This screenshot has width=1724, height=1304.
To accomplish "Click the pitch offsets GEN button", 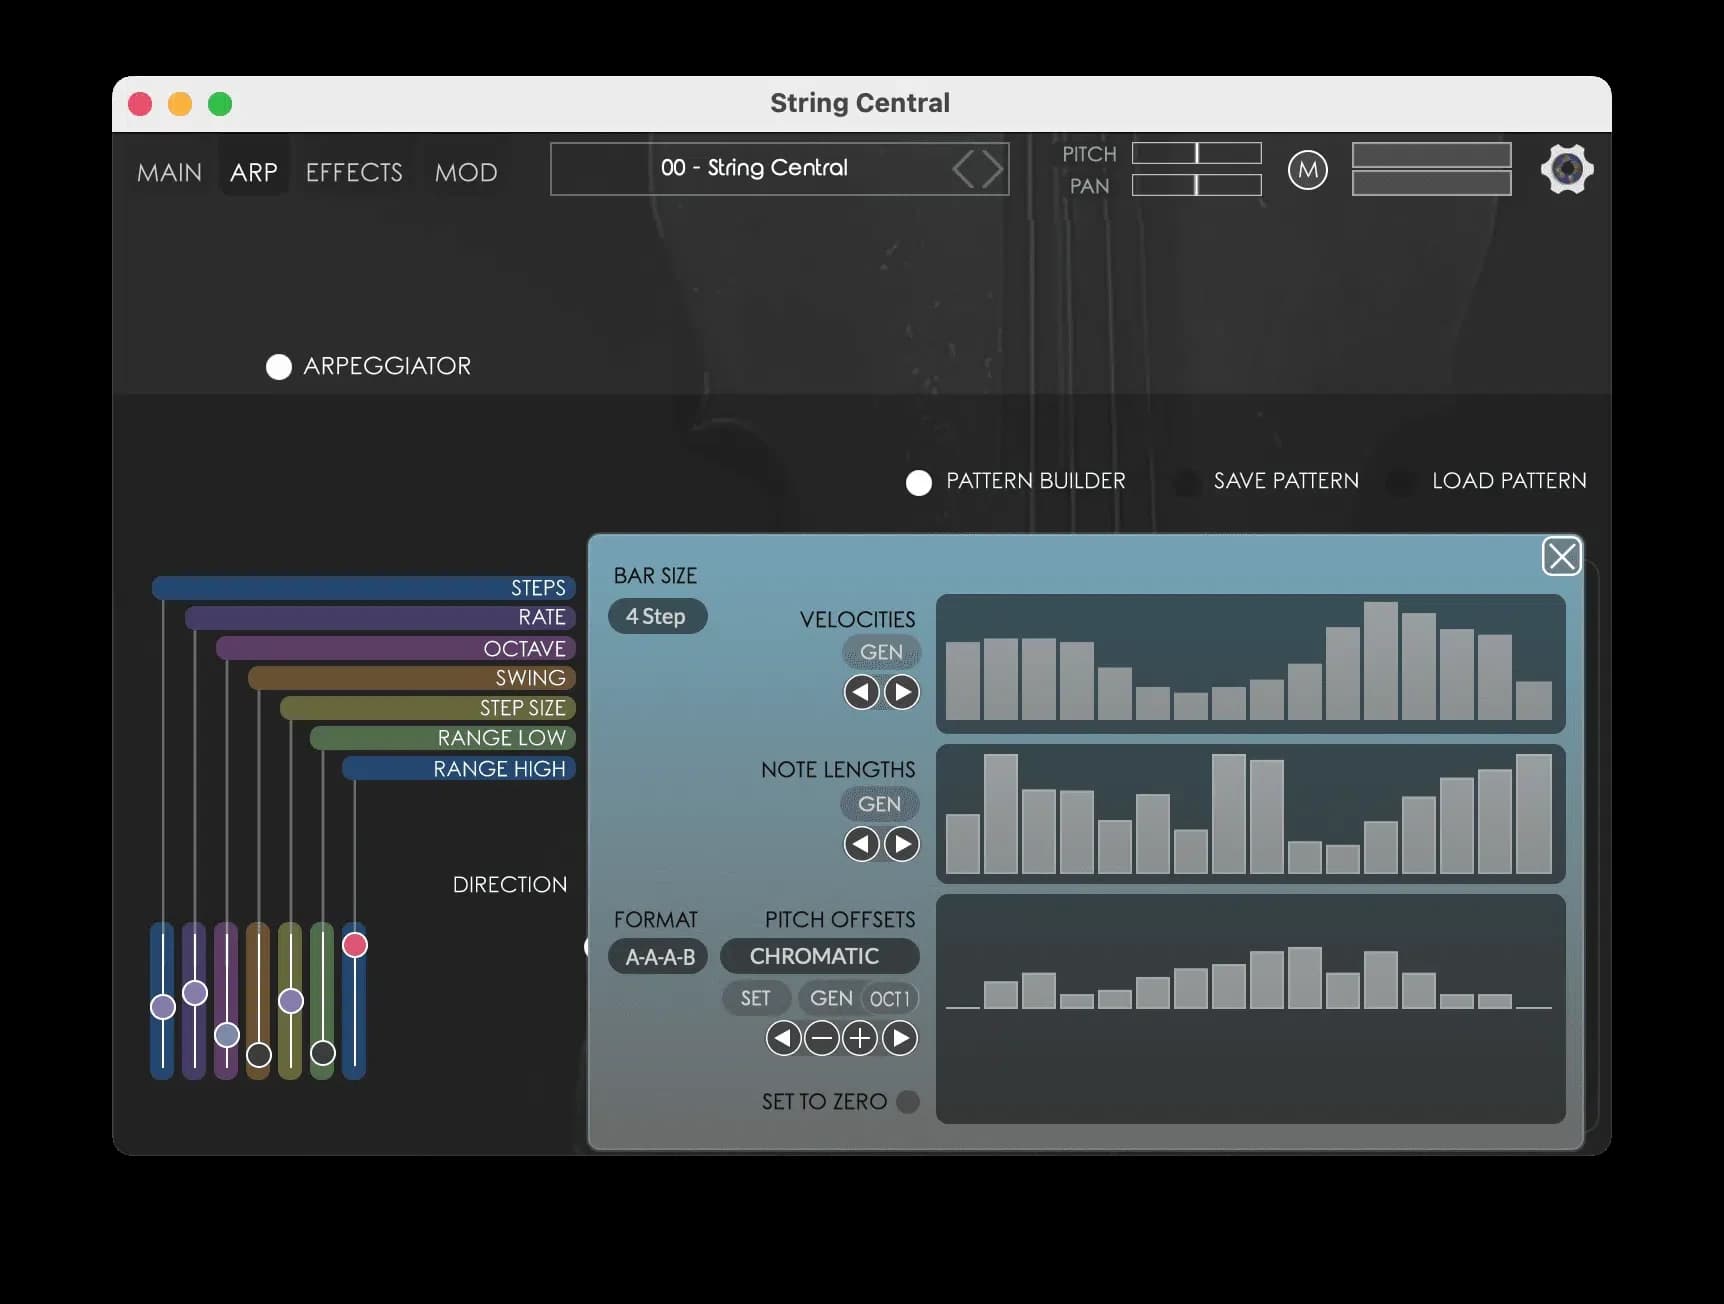I will (831, 998).
